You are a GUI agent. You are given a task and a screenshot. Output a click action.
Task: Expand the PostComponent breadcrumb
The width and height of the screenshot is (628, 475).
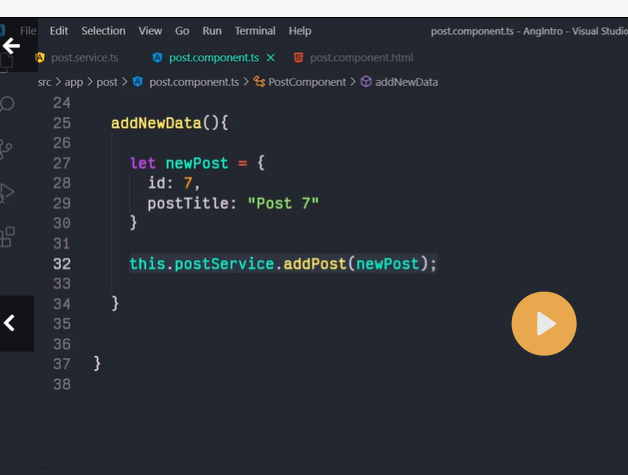[x=307, y=82]
